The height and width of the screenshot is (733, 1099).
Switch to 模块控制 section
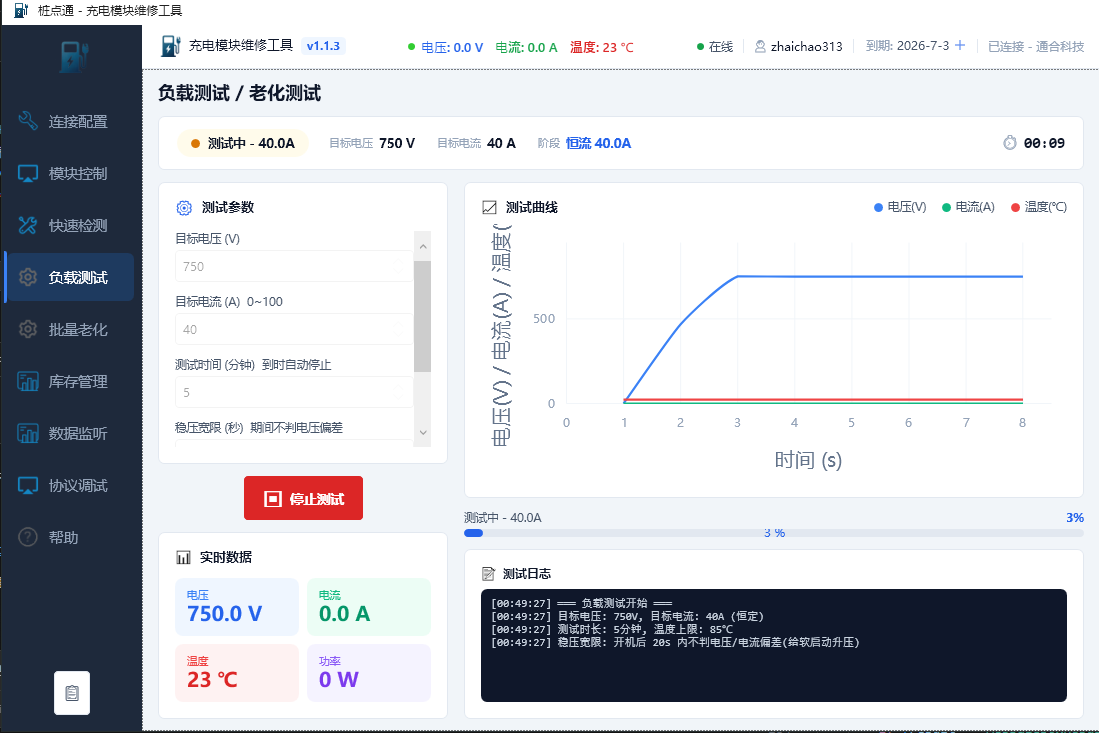(69, 173)
